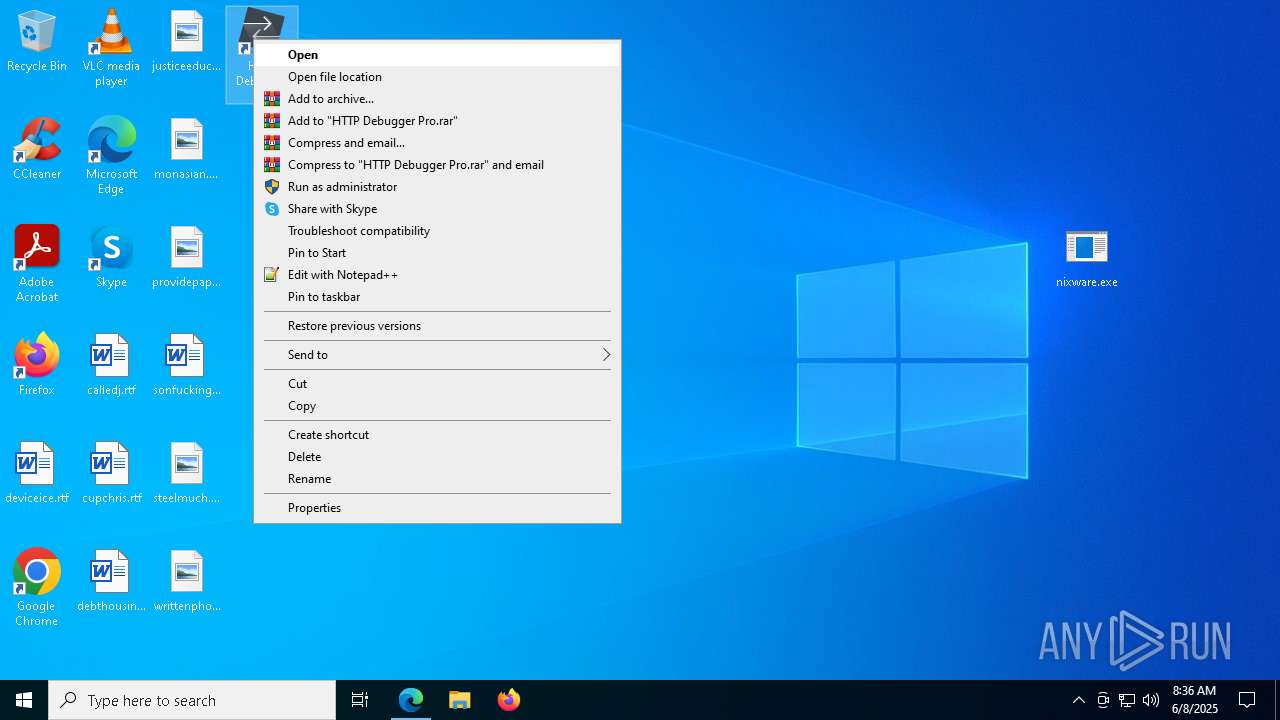Select the justiceeduc image file icon
The width and height of the screenshot is (1280, 720).
point(186,42)
